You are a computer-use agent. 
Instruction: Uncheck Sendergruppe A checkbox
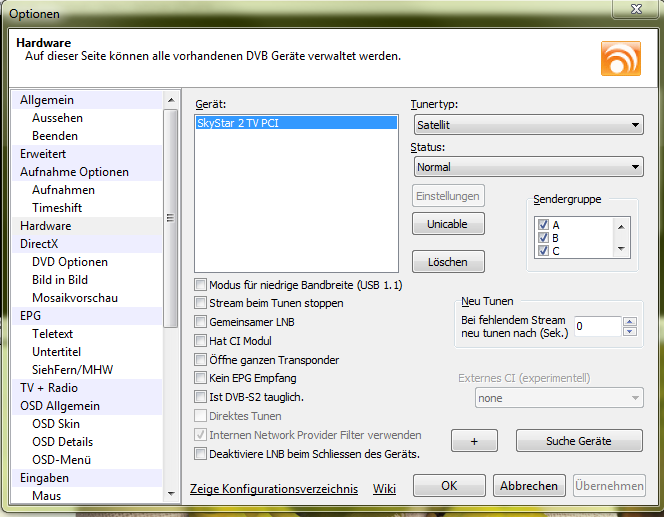coord(543,225)
